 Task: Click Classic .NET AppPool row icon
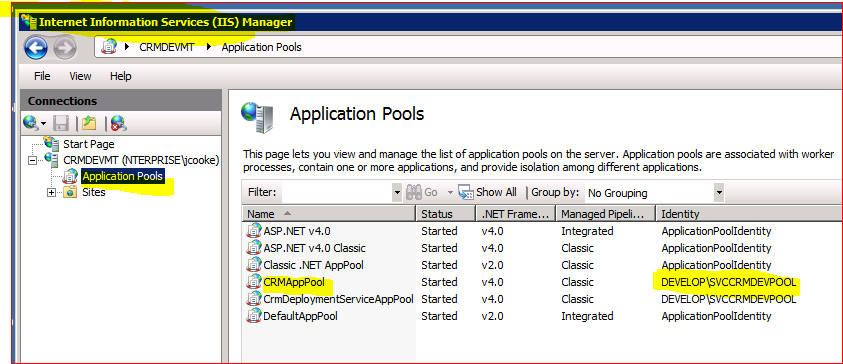tap(253, 265)
